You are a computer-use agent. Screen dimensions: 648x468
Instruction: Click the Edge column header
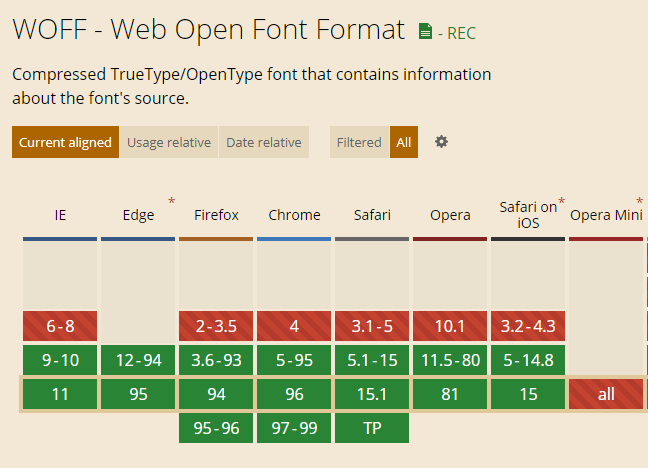[x=138, y=215]
